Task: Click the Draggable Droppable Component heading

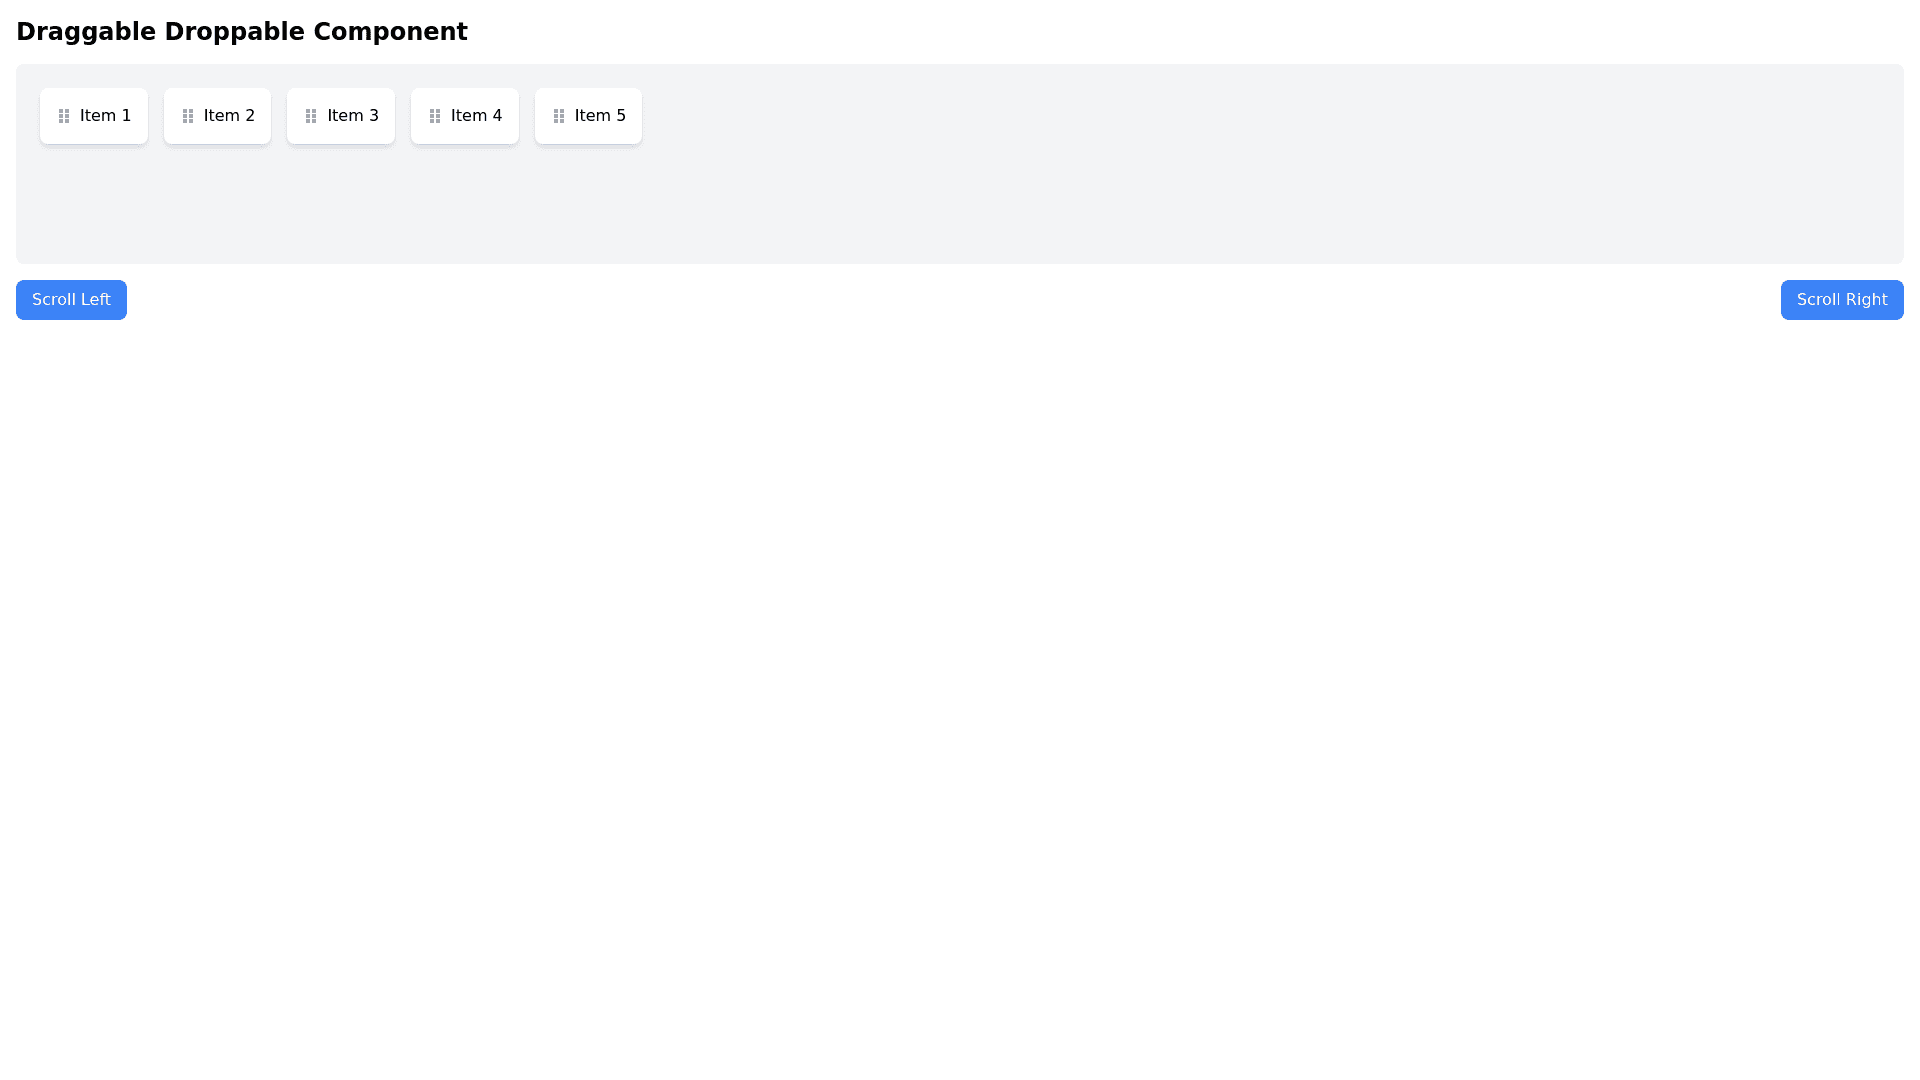Action: tap(241, 31)
